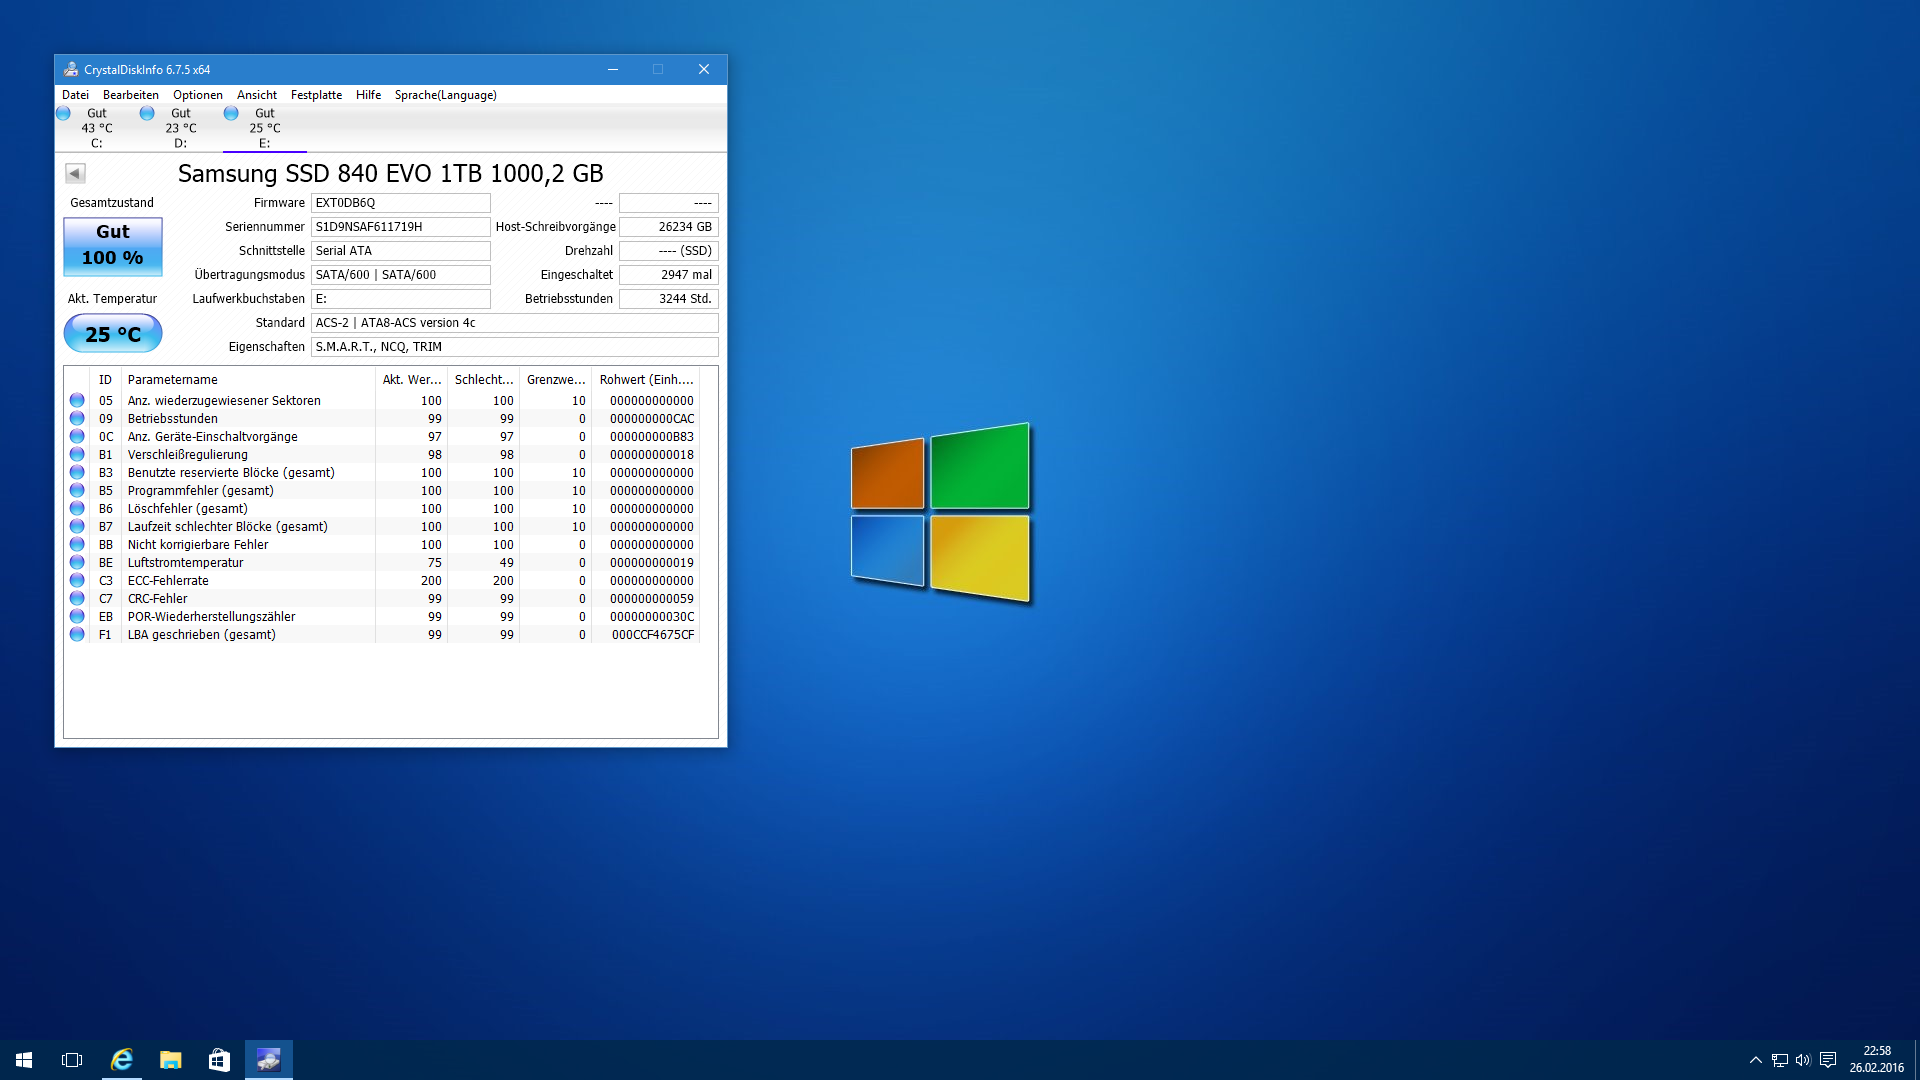The width and height of the screenshot is (1920, 1080).
Task: Click status orb for ID 05 row
Action: (77, 400)
